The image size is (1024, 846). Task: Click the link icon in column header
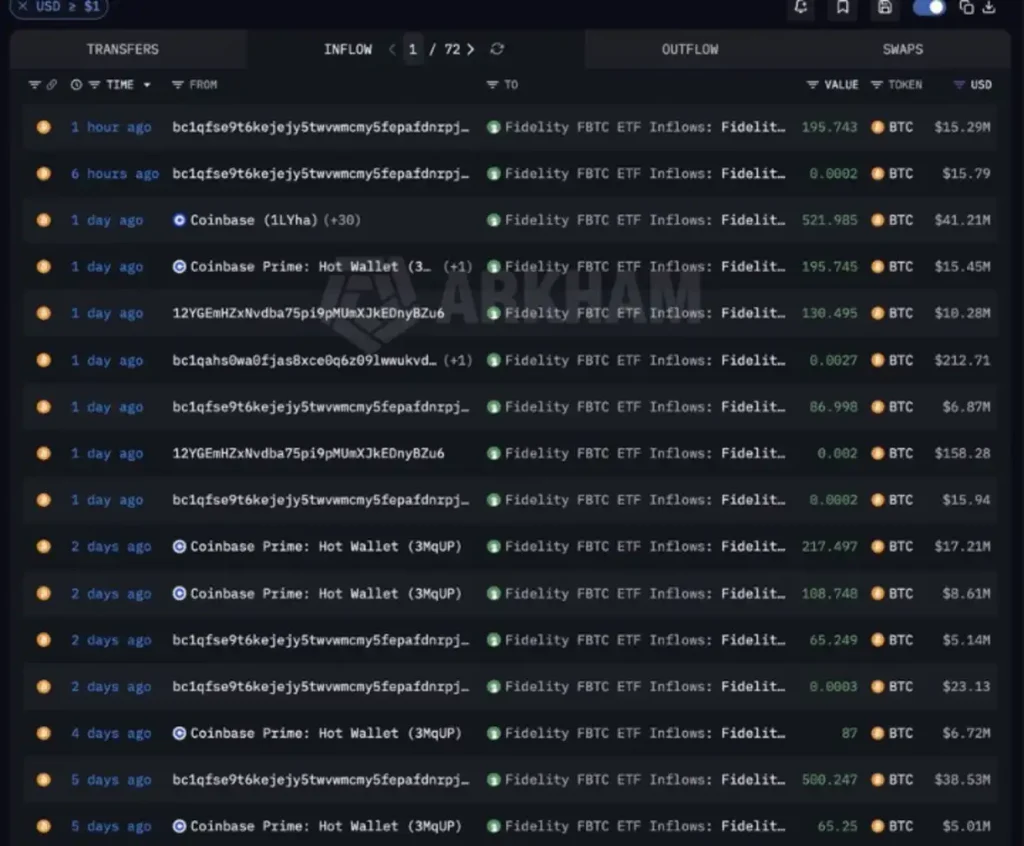click(52, 85)
